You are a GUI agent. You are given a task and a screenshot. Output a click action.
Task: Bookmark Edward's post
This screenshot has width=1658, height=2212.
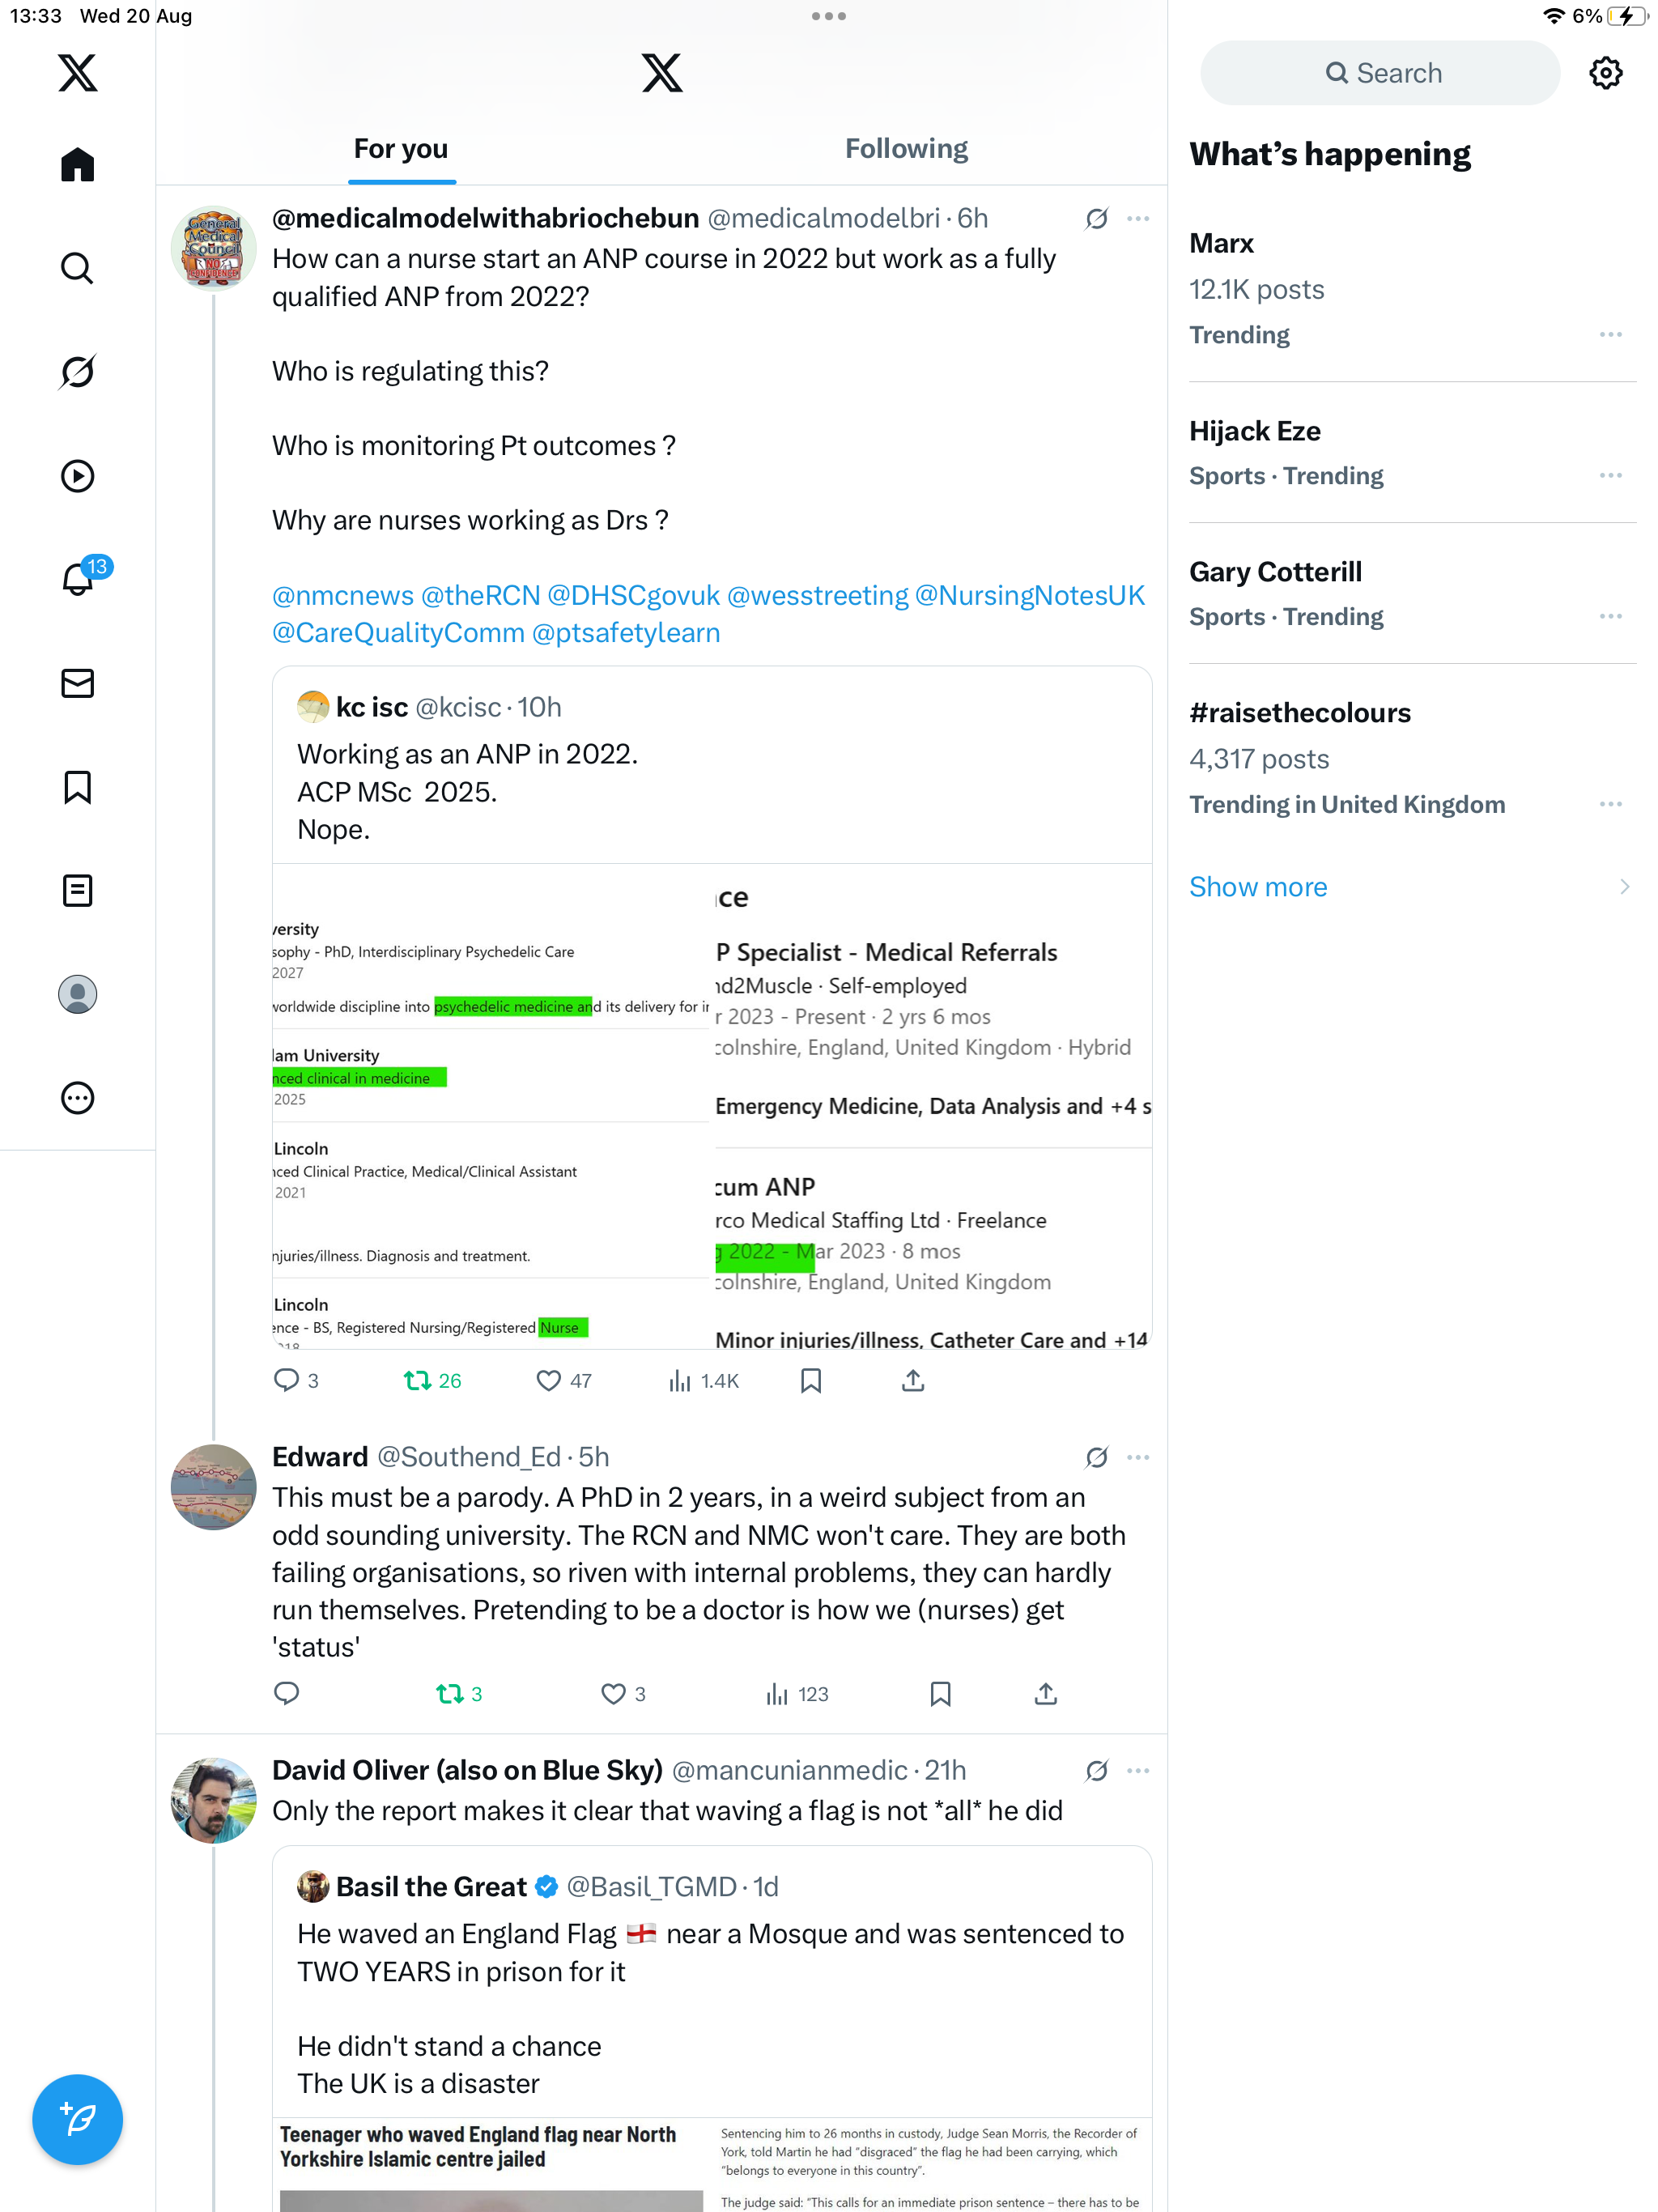[940, 1694]
